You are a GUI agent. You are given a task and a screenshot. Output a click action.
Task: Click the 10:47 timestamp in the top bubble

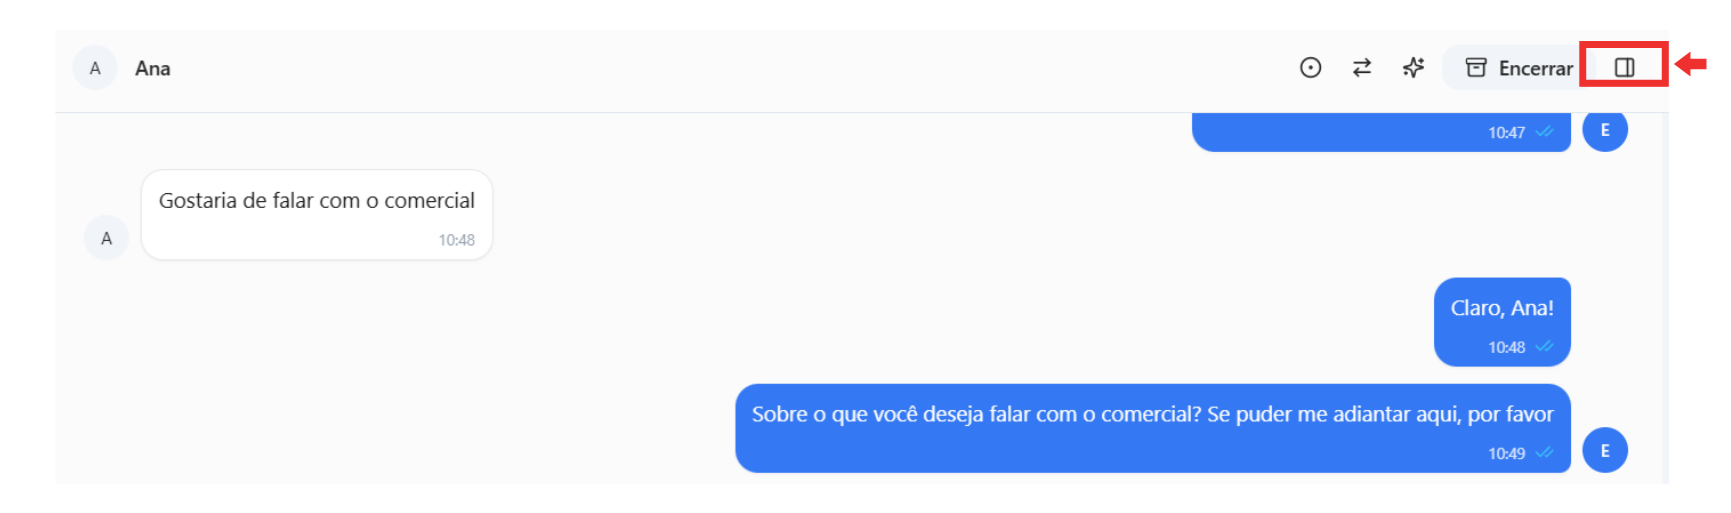(x=1506, y=133)
